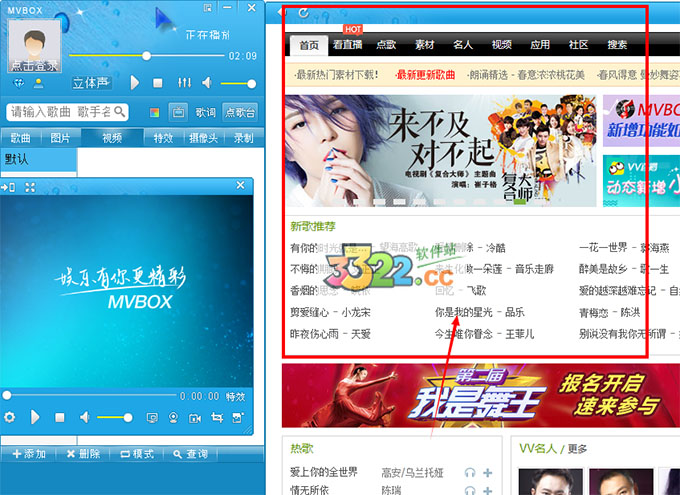The image size is (680, 495).
Task: Click the 最新更新歌曲 red link
Action: (x=425, y=75)
